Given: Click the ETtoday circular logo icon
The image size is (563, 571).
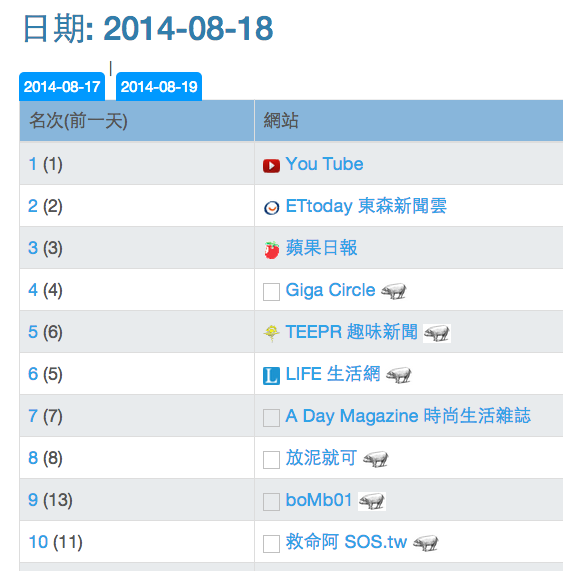Looking at the screenshot, I should click(x=271, y=208).
